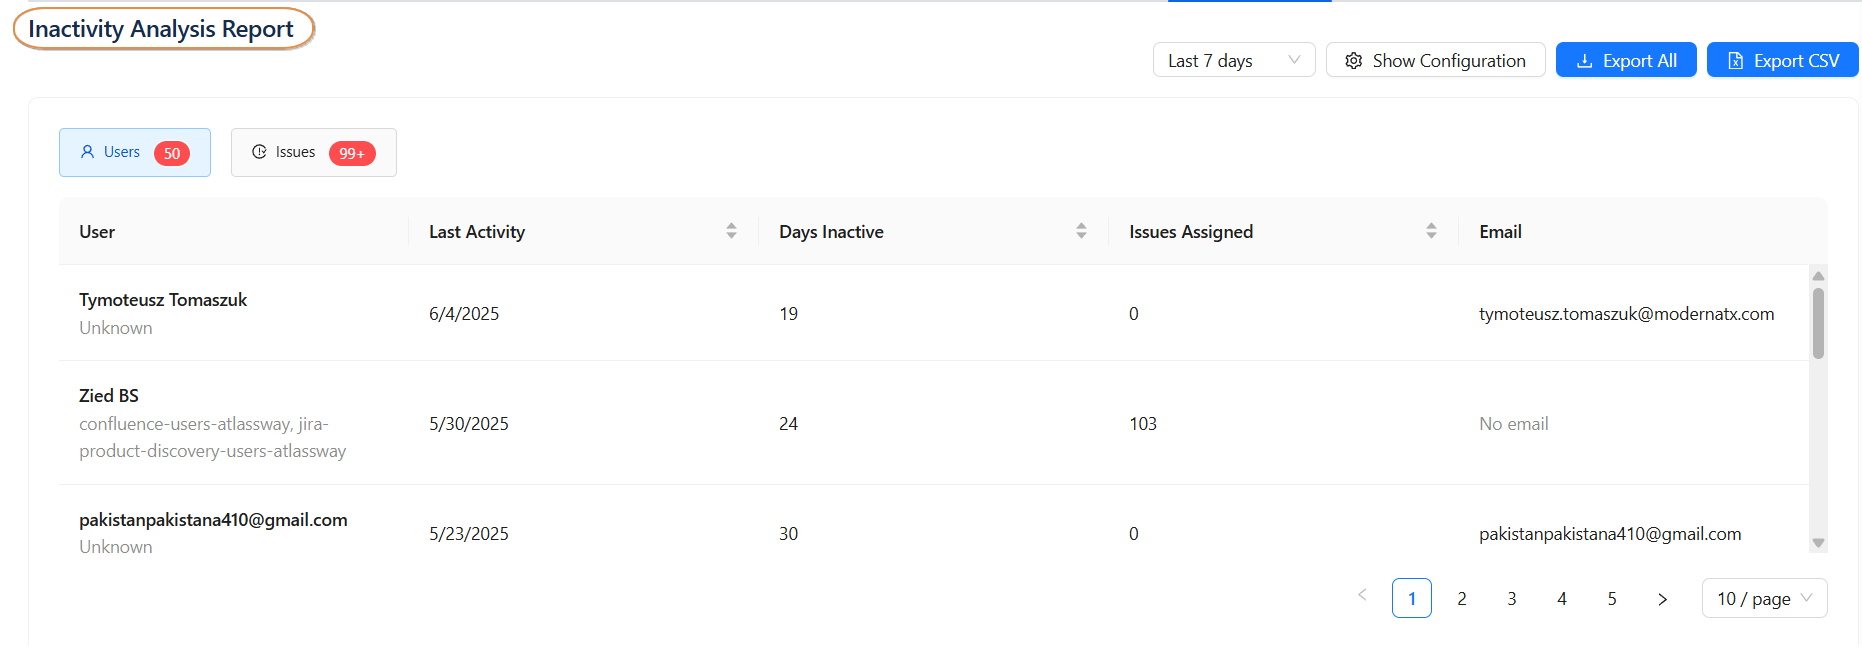Click the Users tab person icon
This screenshot has height=650, width=1862.
(x=87, y=152)
